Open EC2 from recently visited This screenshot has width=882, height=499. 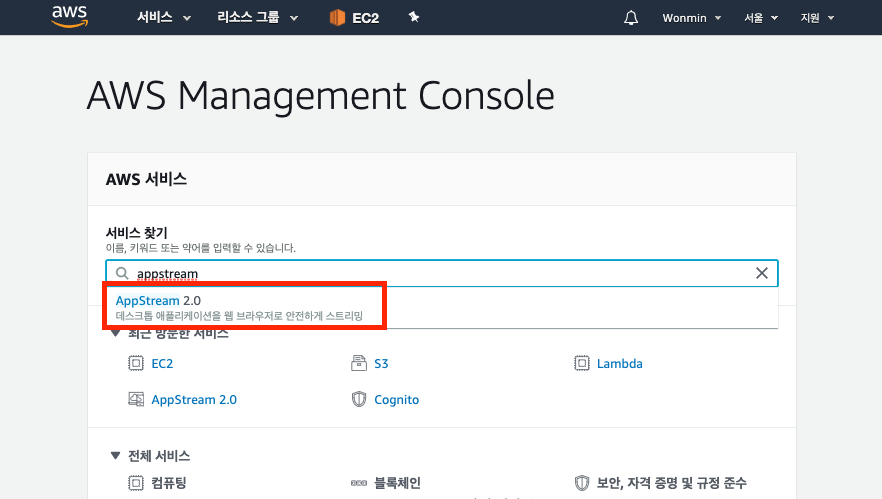pos(162,363)
